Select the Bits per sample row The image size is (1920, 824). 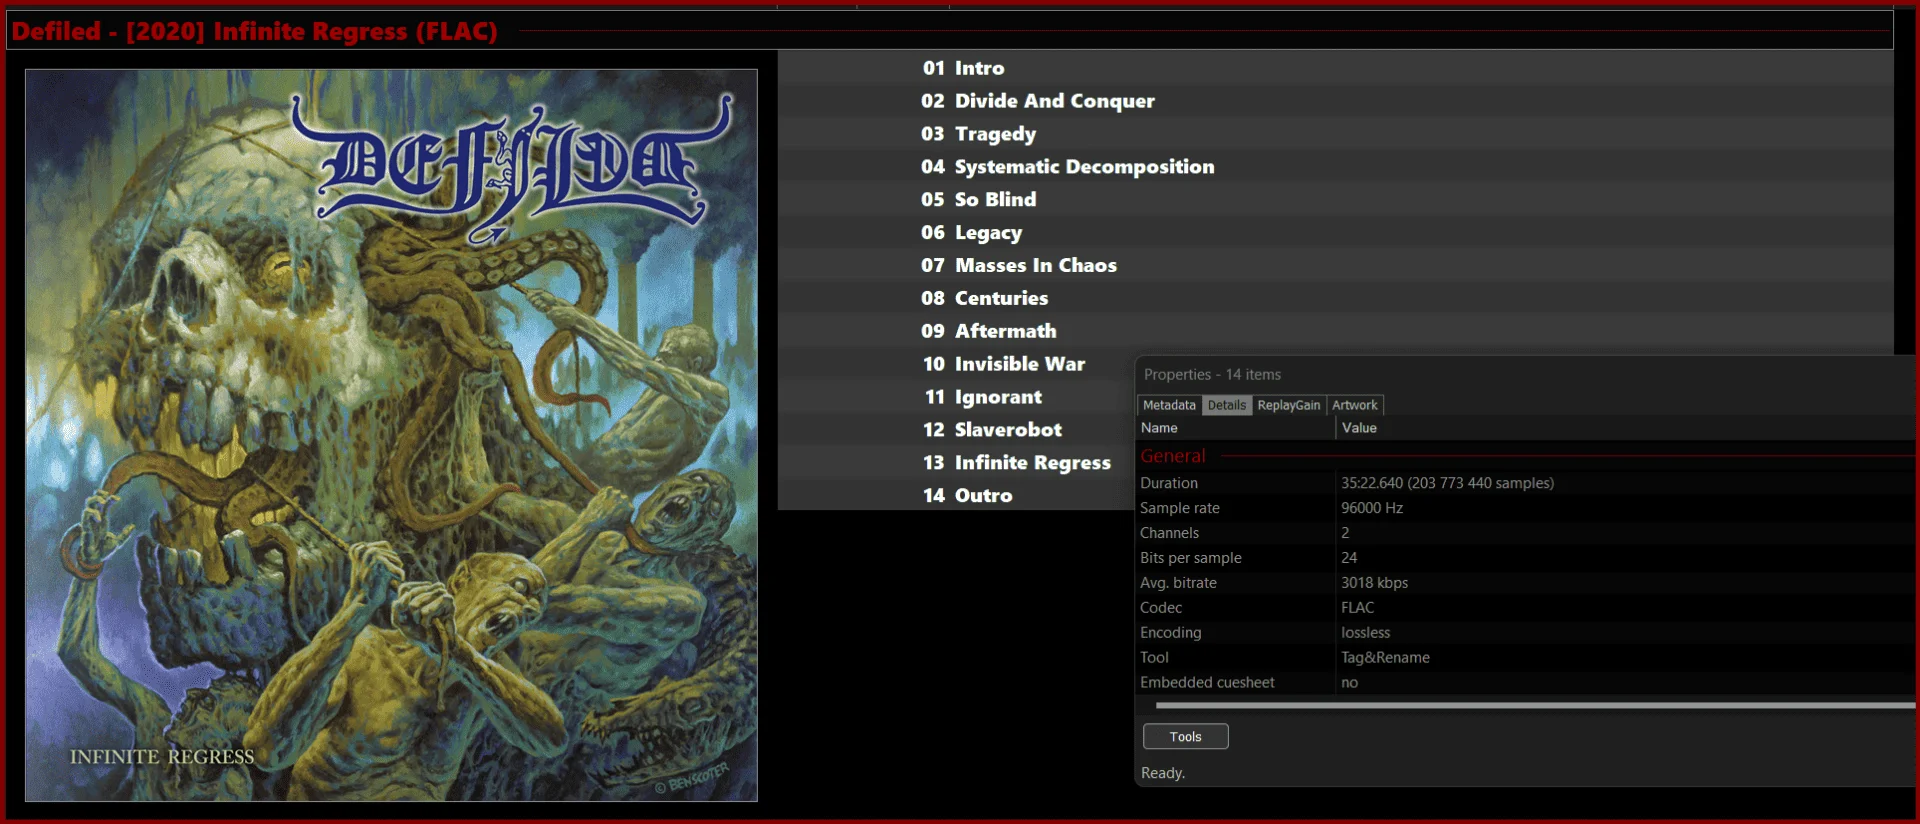click(1526, 558)
